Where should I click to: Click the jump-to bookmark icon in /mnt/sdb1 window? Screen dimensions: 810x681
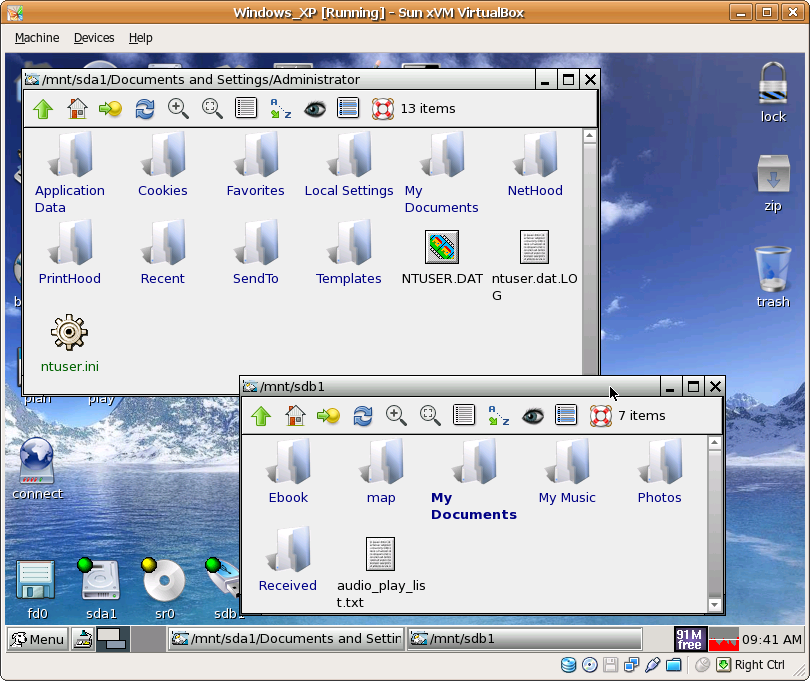tap(328, 416)
